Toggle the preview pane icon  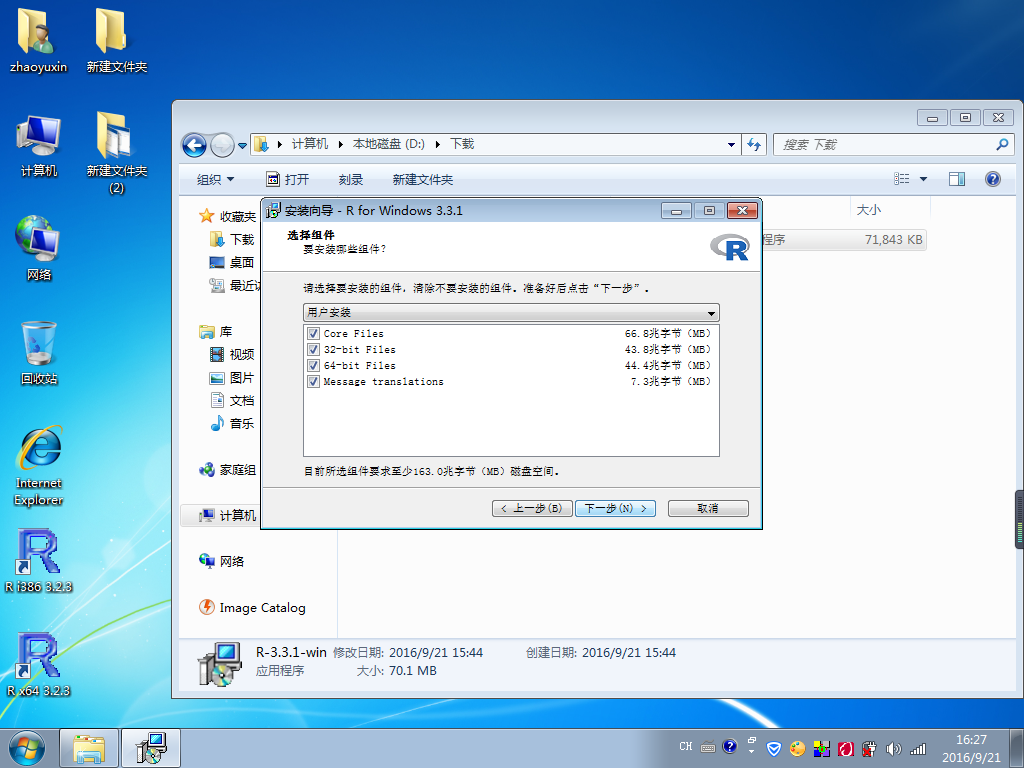(x=957, y=179)
